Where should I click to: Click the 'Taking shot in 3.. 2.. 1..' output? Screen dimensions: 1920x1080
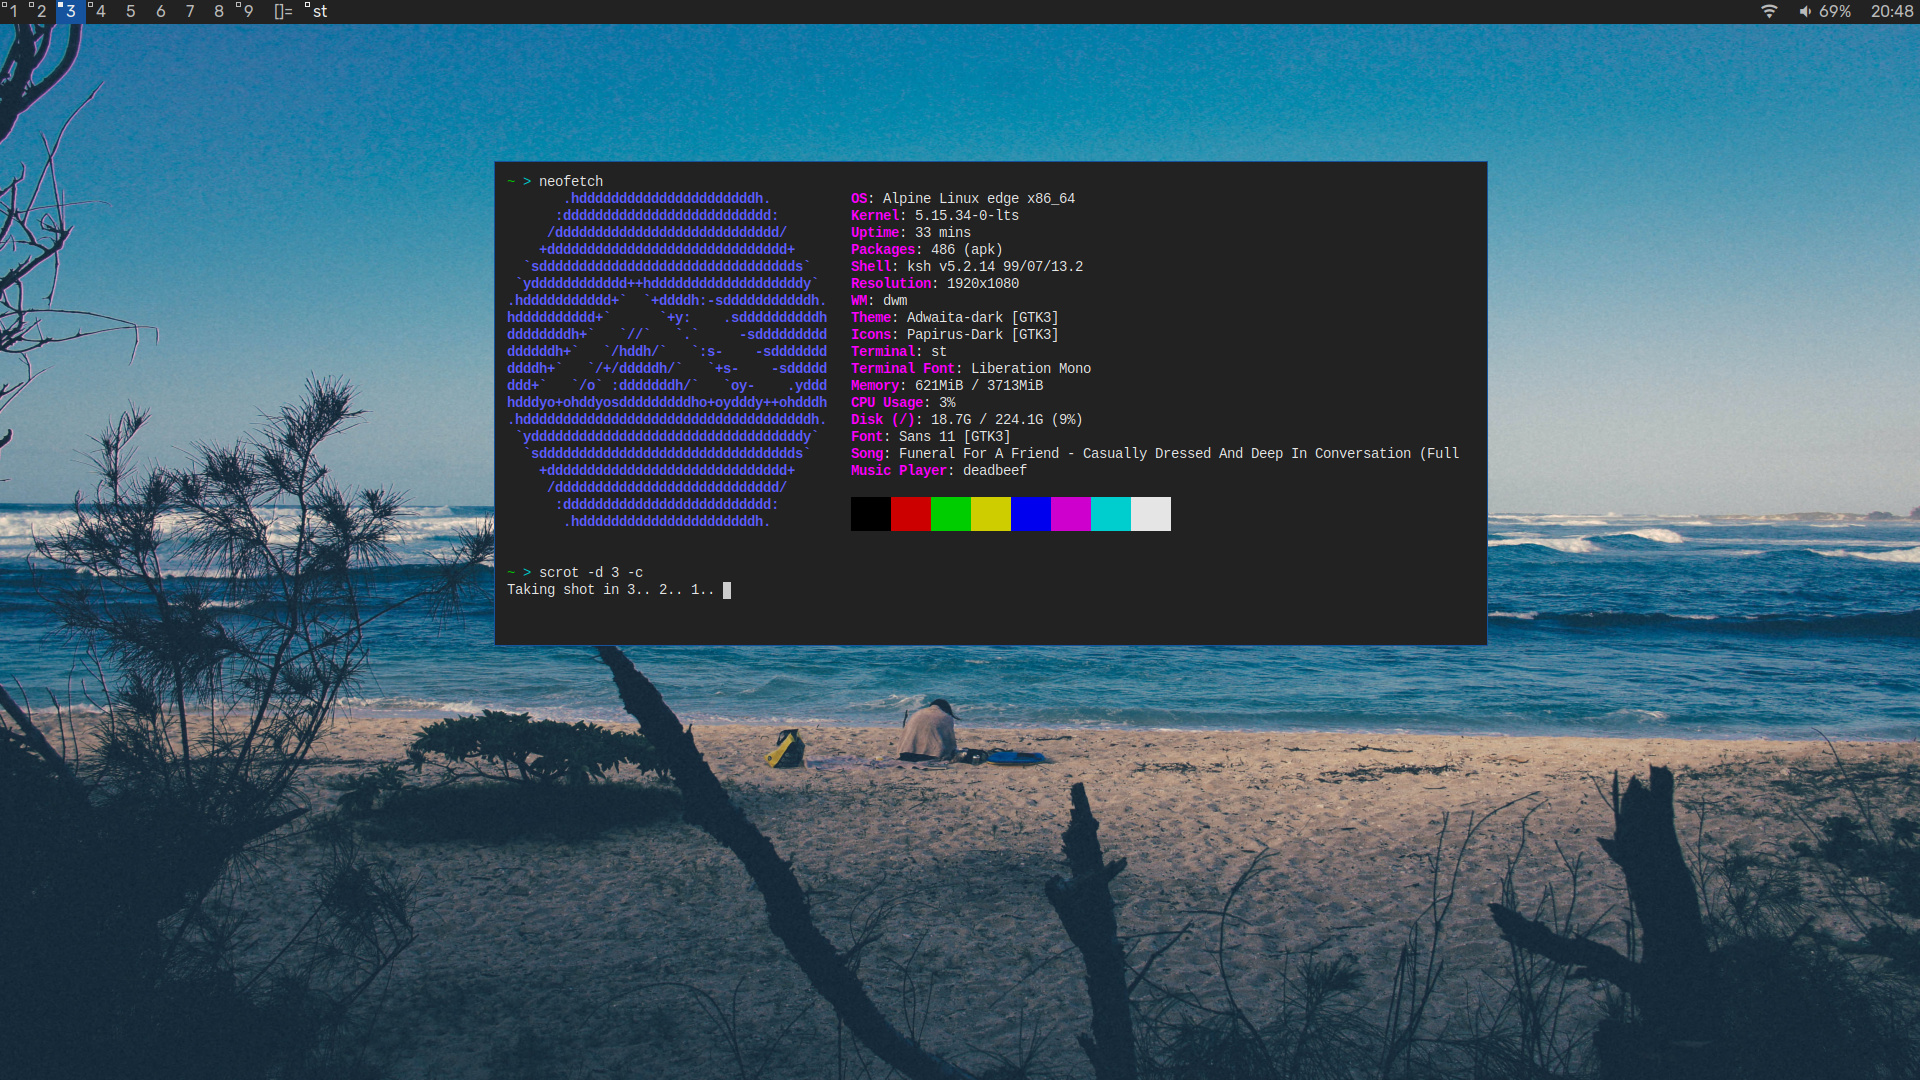click(611, 589)
